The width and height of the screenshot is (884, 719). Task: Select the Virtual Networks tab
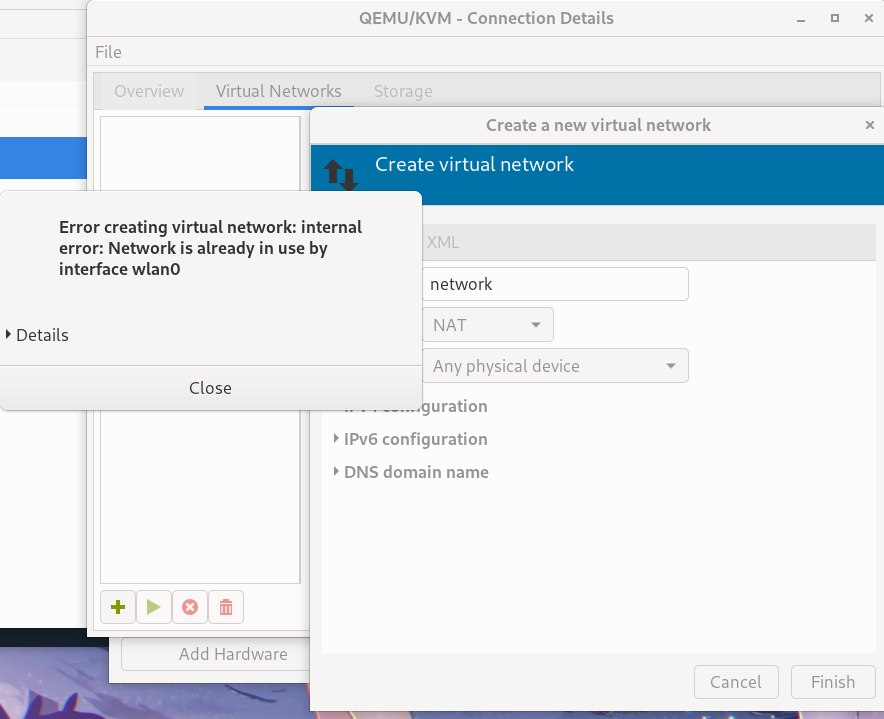[x=279, y=91]
